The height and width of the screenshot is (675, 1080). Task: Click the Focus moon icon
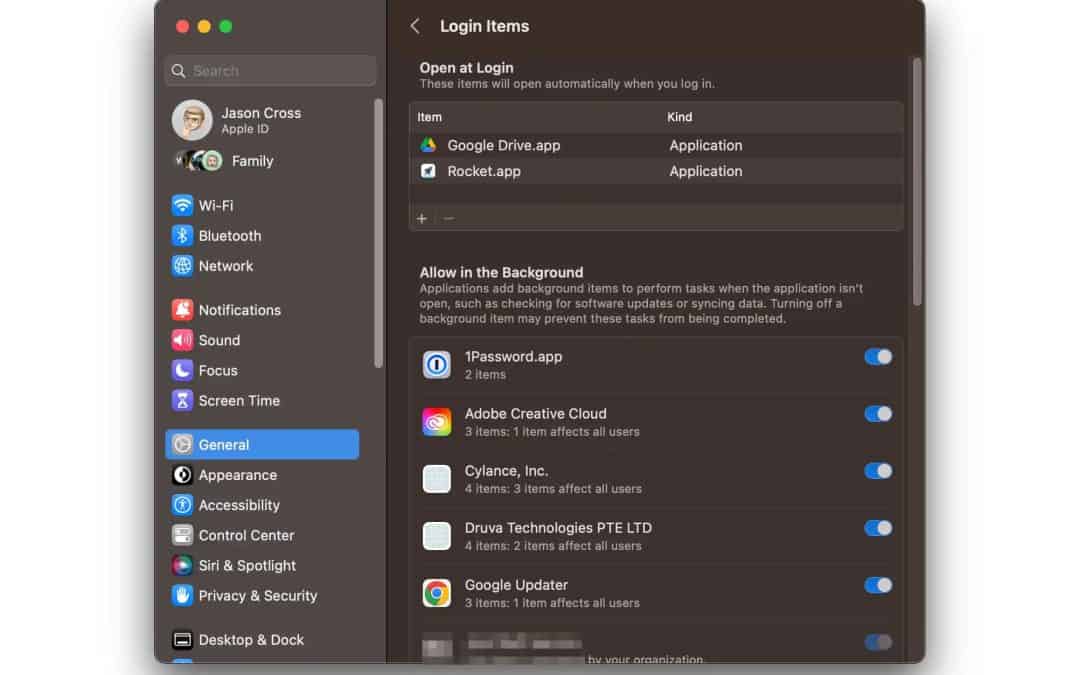click(x=182, y=370)
